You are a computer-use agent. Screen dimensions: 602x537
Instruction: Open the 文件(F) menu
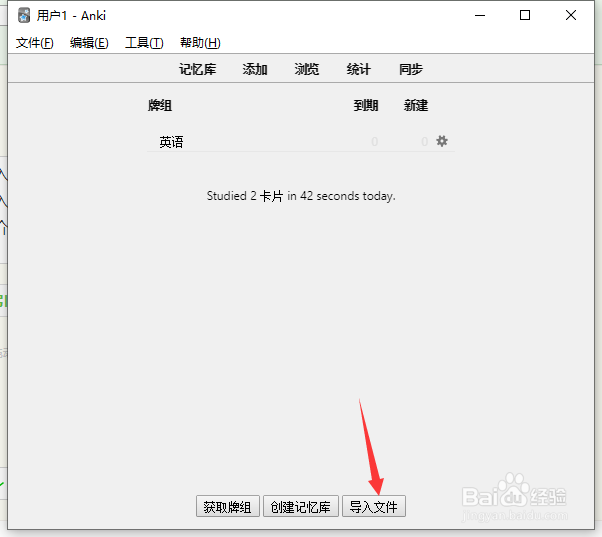tap(35, 43)
